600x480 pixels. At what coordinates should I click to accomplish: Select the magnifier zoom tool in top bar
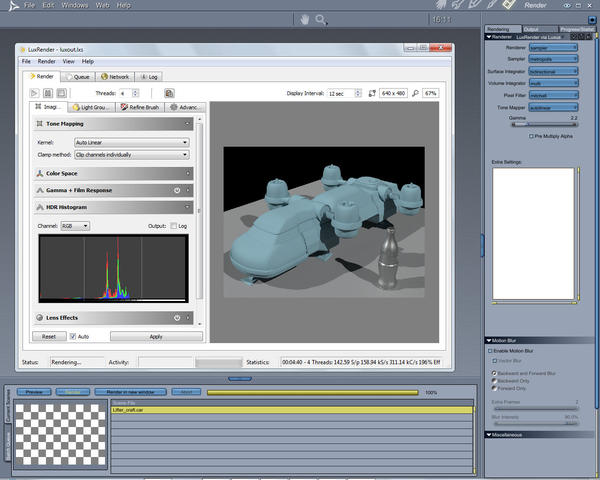[x=321, y=19]
